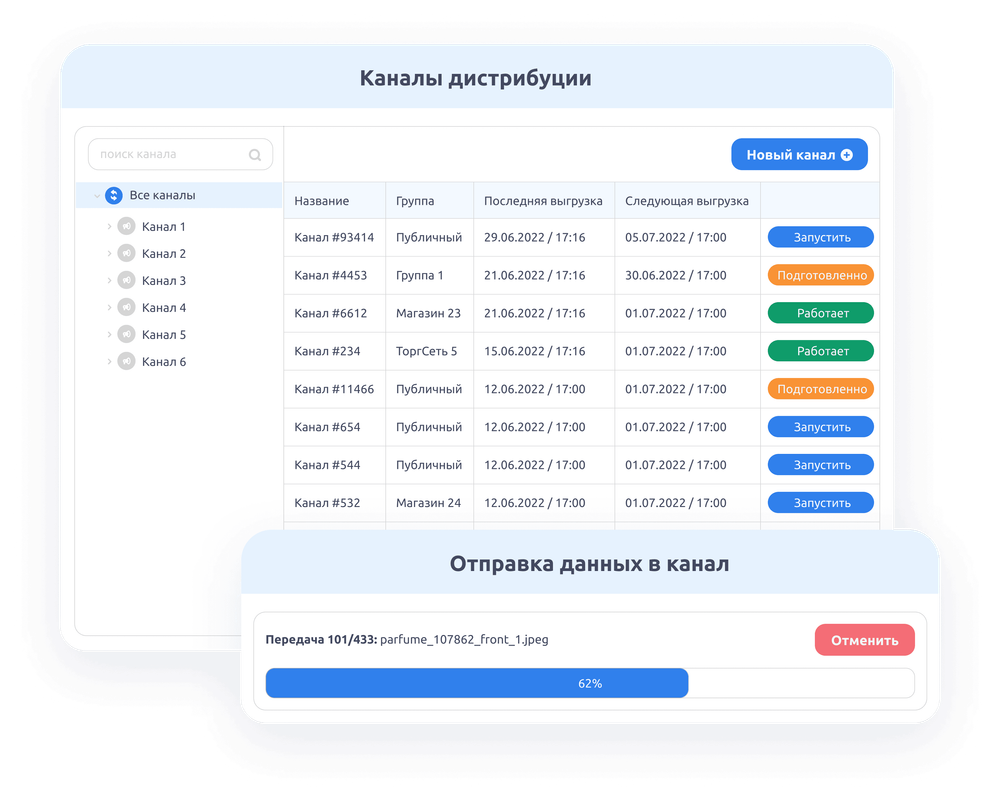Cancel the data transfer with Отменить
This screenshot has width=1000, height=800.
pos(864,640)
